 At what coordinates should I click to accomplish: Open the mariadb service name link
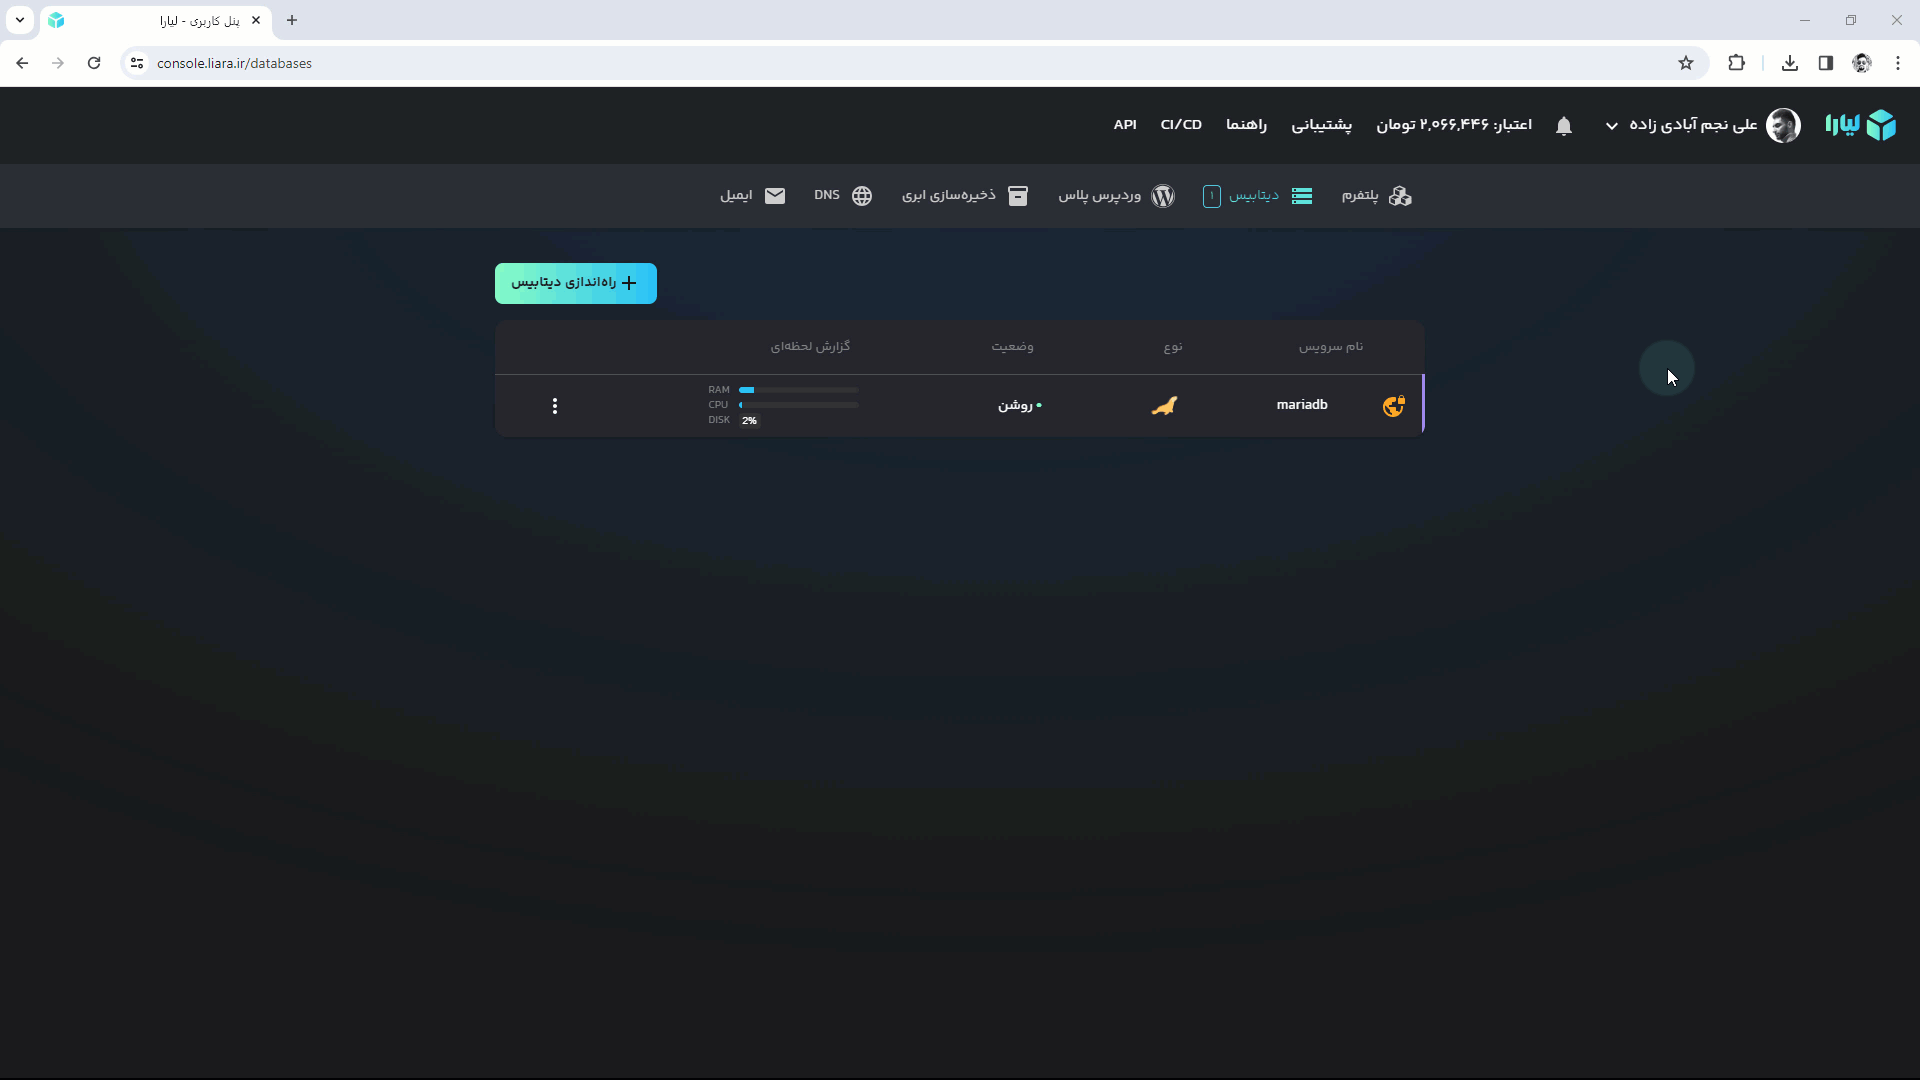(1301, 405)
